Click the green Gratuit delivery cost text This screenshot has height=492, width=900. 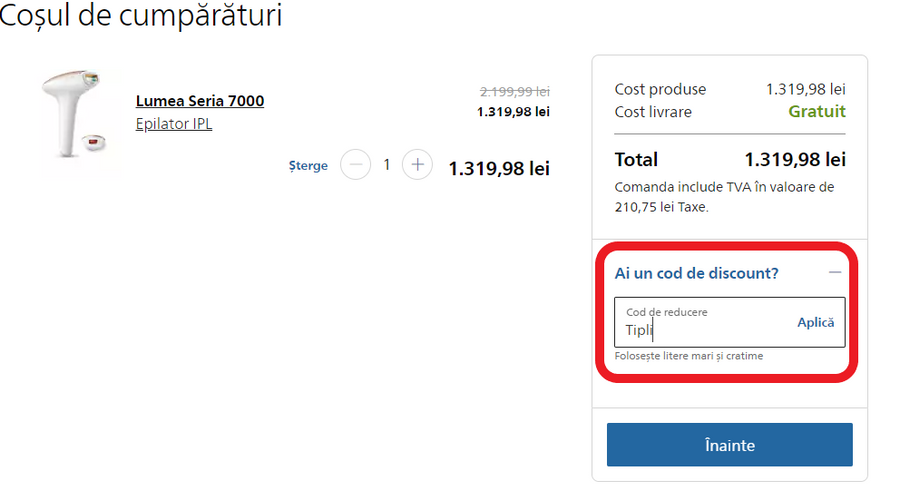click(x=816, y=112)
